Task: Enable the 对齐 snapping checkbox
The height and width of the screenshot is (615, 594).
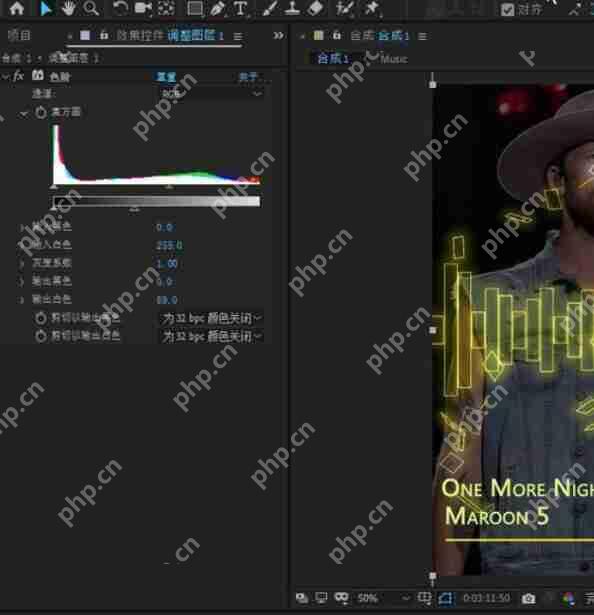Action: [x=507, y=9]
